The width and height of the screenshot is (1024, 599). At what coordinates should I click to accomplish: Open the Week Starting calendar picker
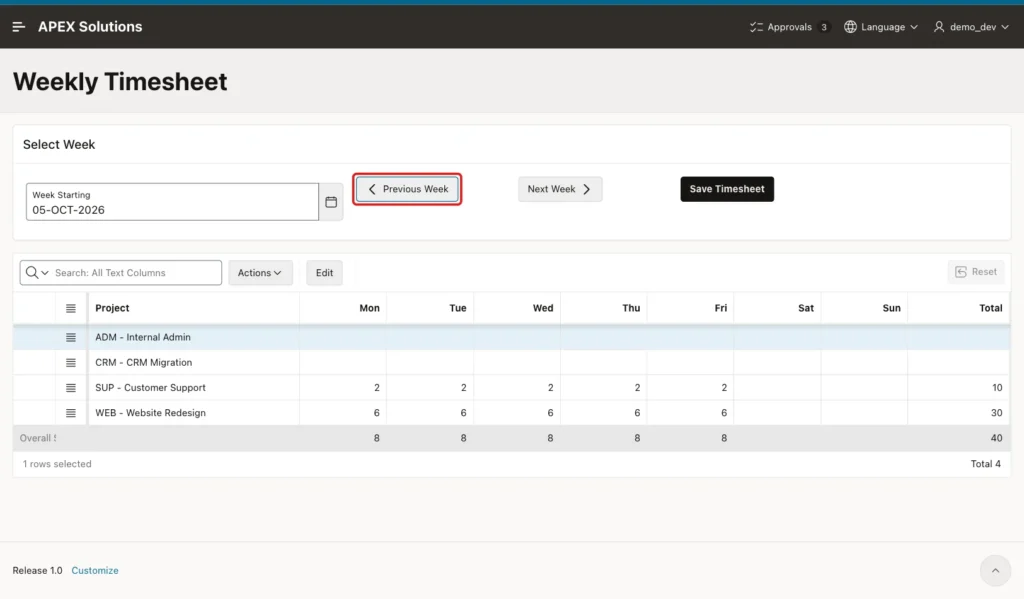click(x=331, y=202)
